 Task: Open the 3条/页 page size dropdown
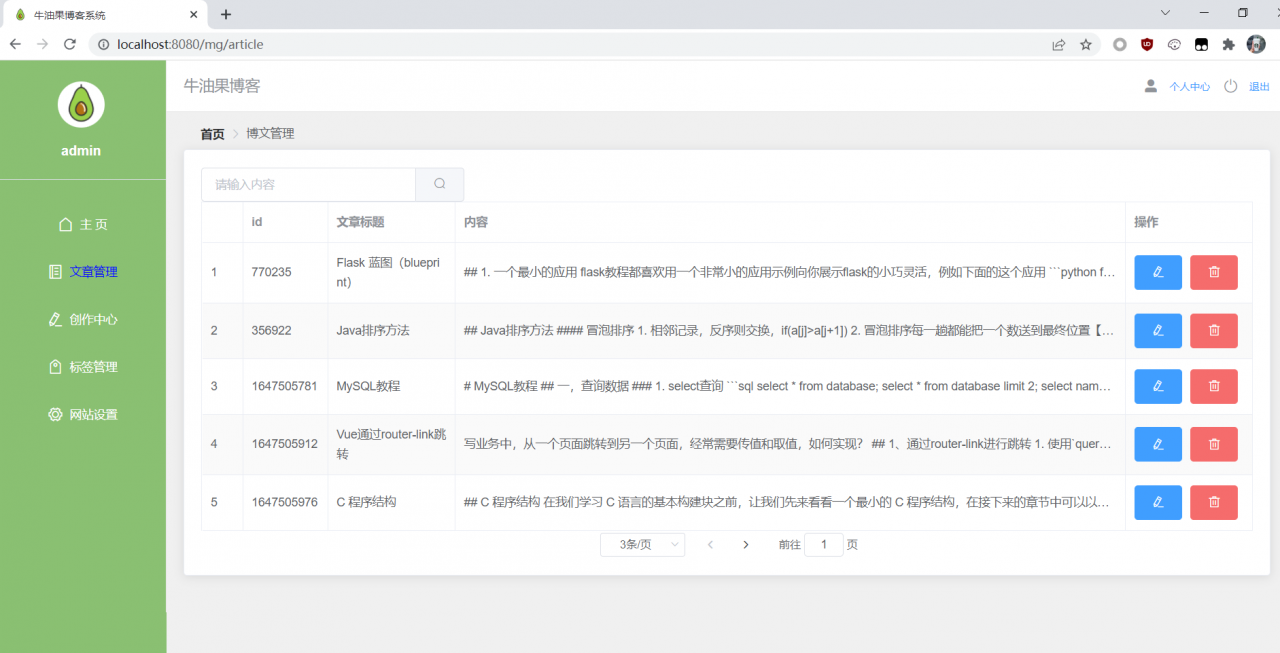click(643, 545)
